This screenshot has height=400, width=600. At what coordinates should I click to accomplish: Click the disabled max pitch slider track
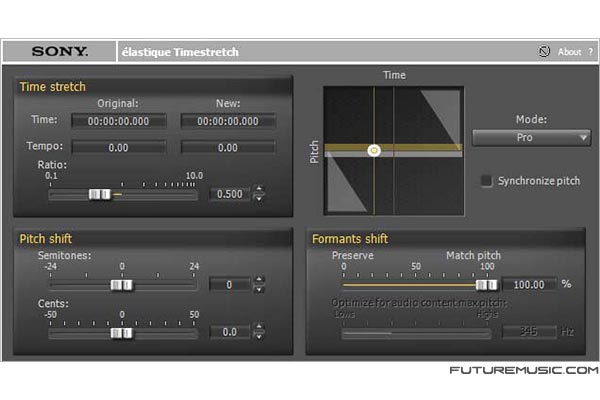pos(416,334)
